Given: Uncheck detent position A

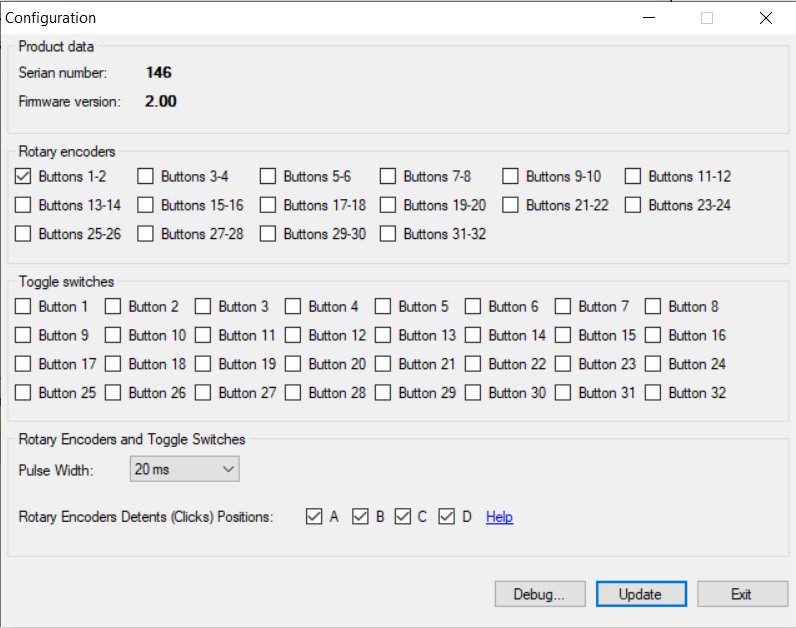Looking at the screenshot, I should click(314, 517).
